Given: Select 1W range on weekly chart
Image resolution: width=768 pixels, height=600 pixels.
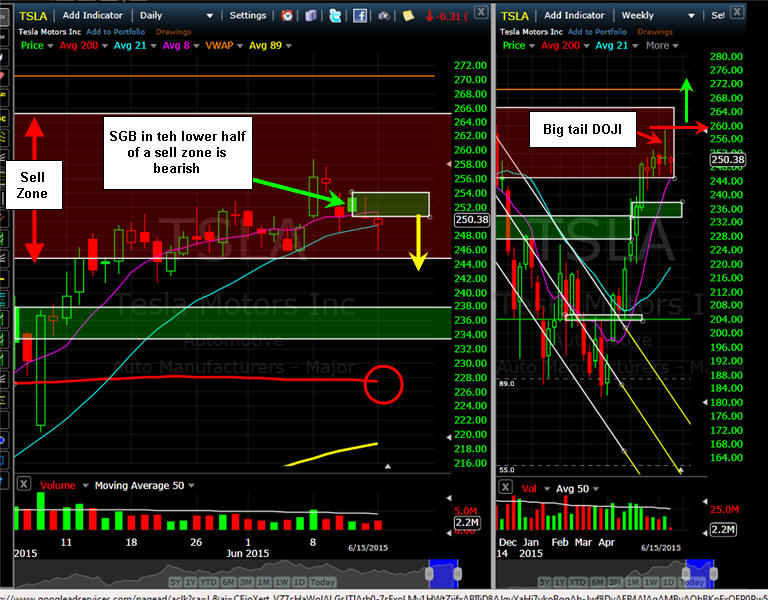Looking at the screenshot, I should point(651,582).
